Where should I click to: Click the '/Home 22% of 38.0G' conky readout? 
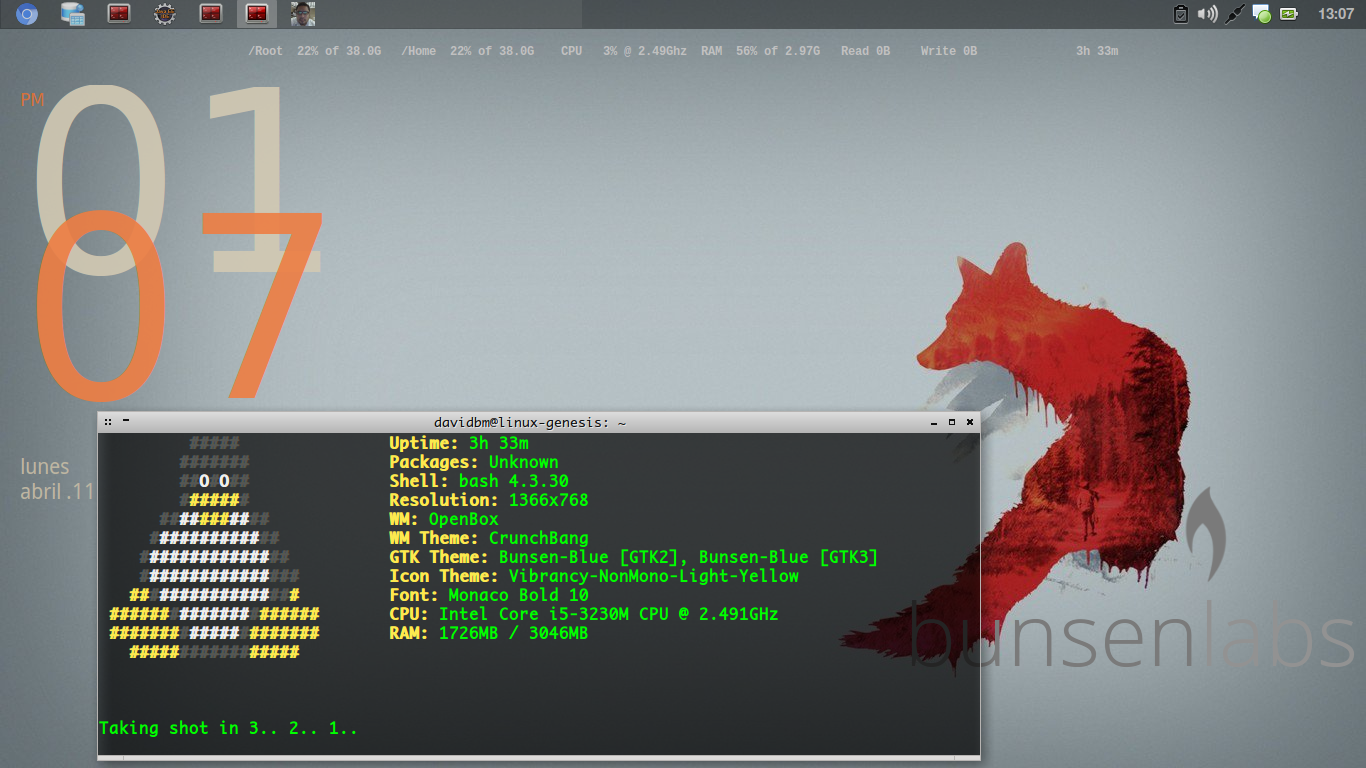click(x=468, y=51)
